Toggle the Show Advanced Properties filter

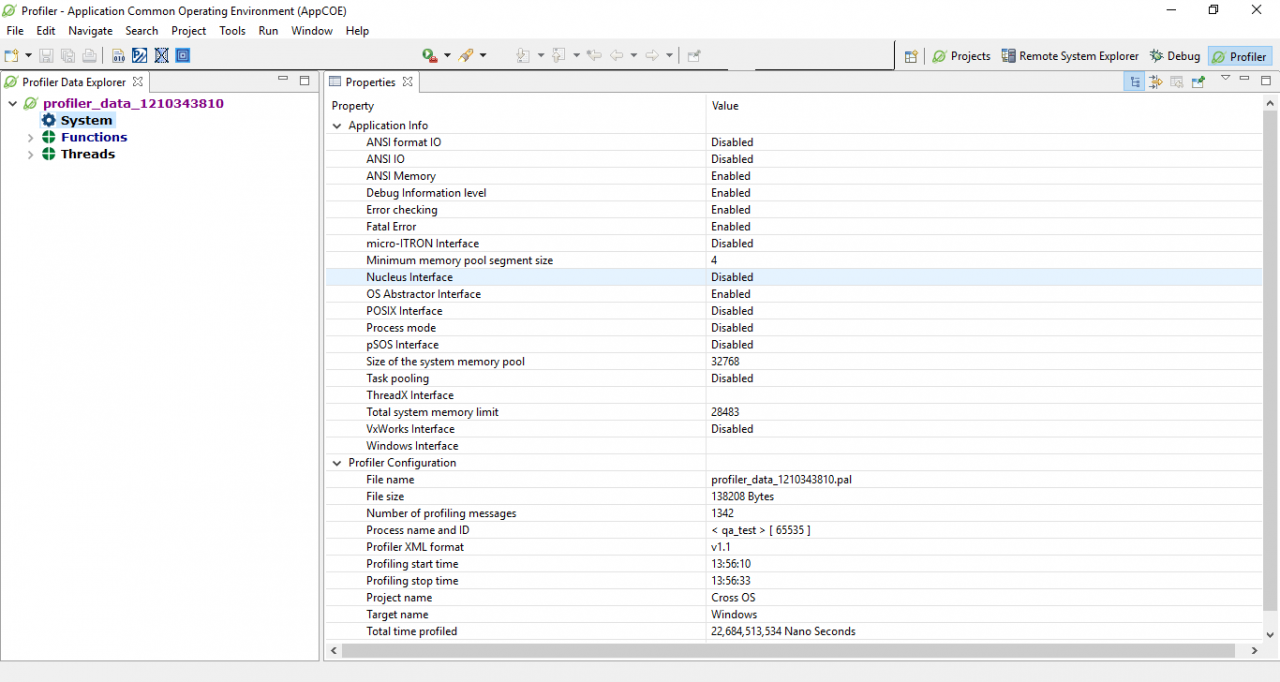tap(1156, 81)
